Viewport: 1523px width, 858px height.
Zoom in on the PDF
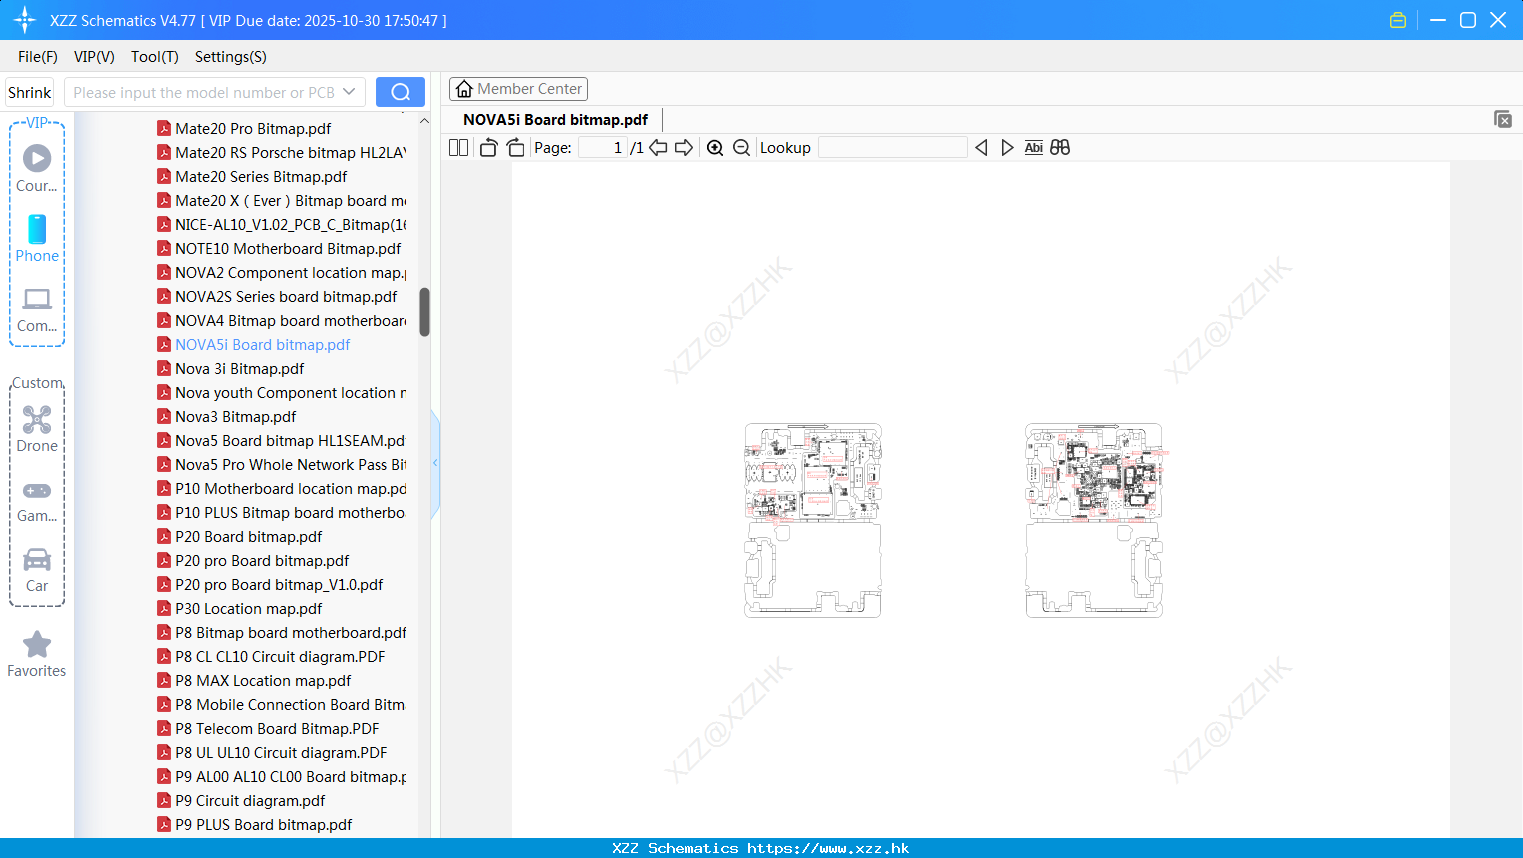715,147
